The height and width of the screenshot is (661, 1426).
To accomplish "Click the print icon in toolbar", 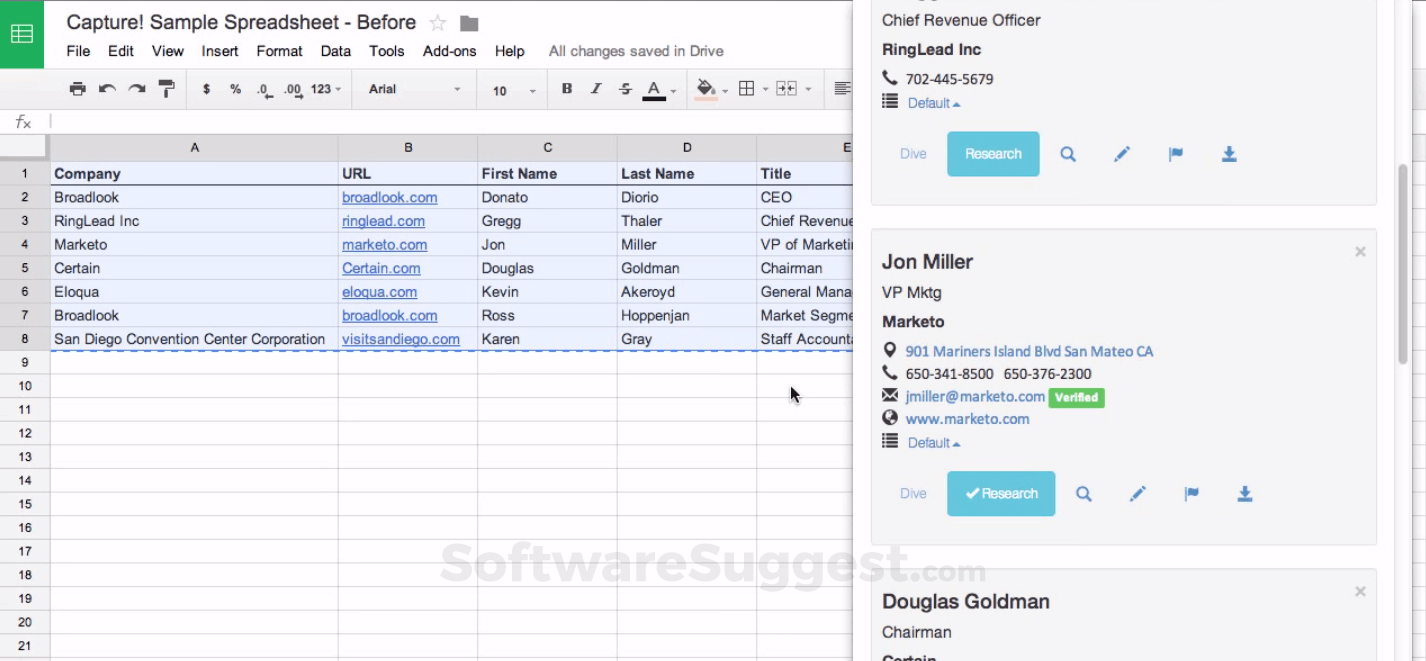I will (77, 89).
